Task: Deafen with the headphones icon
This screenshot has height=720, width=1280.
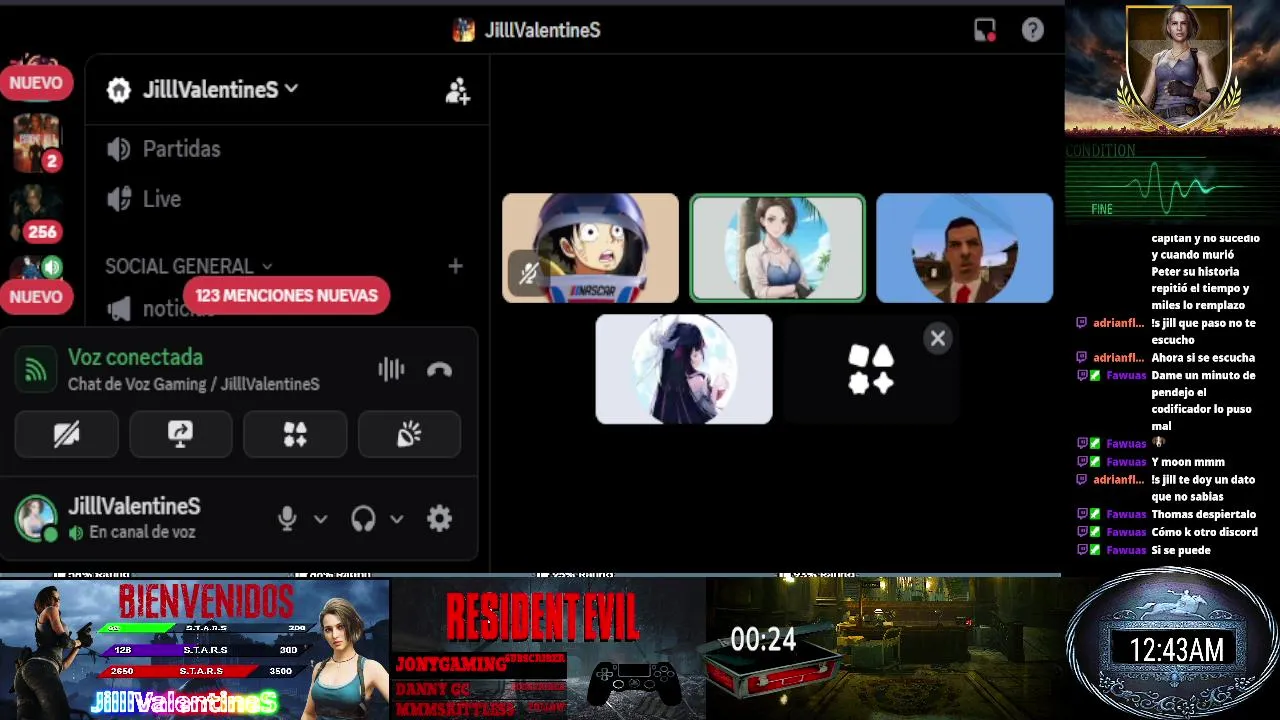Action: [363, 519]
